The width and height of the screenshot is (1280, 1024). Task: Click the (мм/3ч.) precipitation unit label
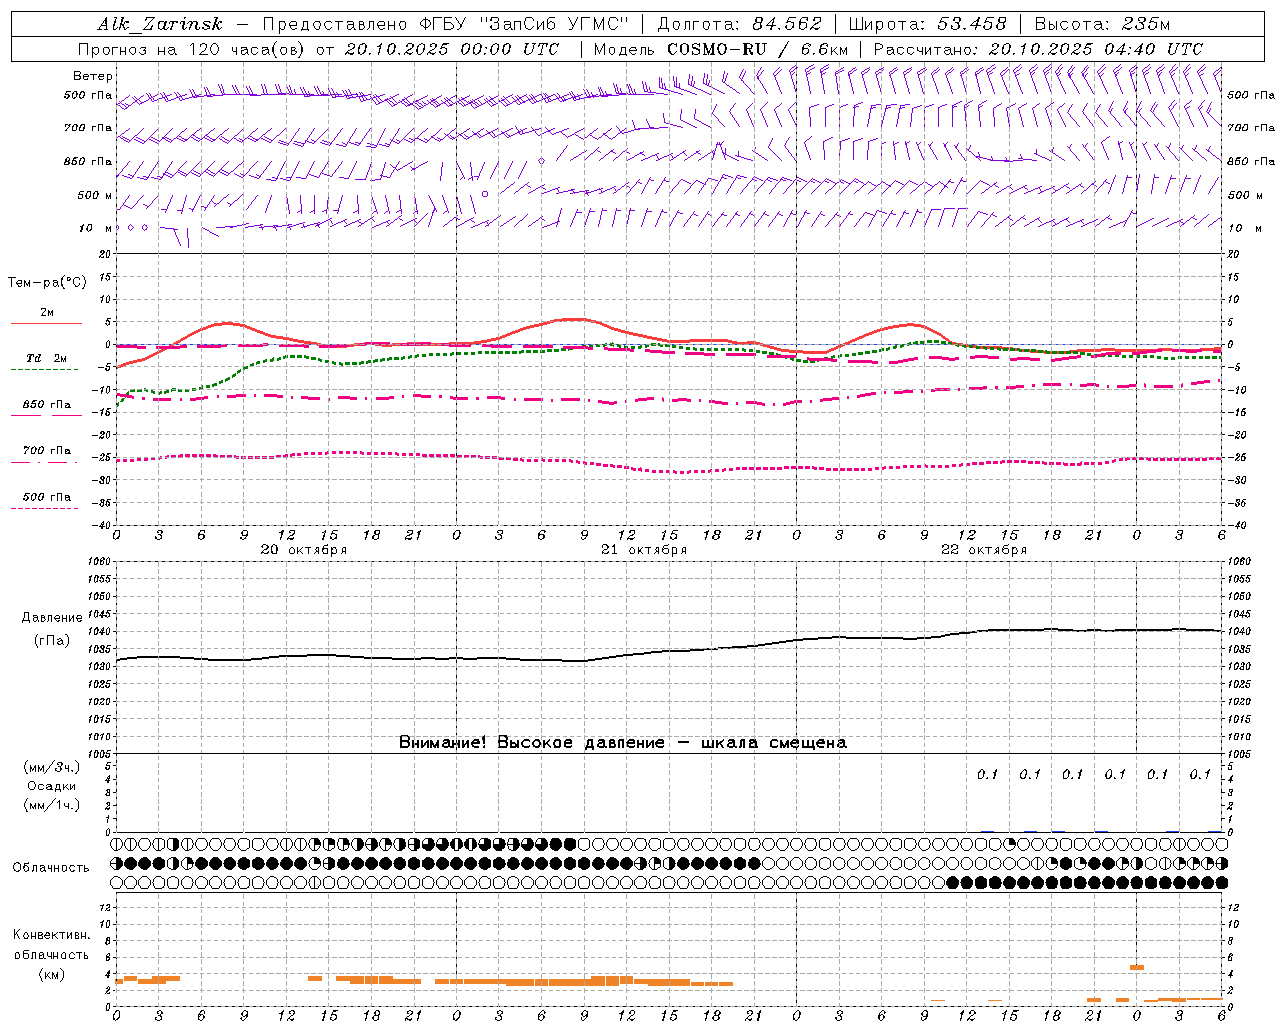(51, 768)
